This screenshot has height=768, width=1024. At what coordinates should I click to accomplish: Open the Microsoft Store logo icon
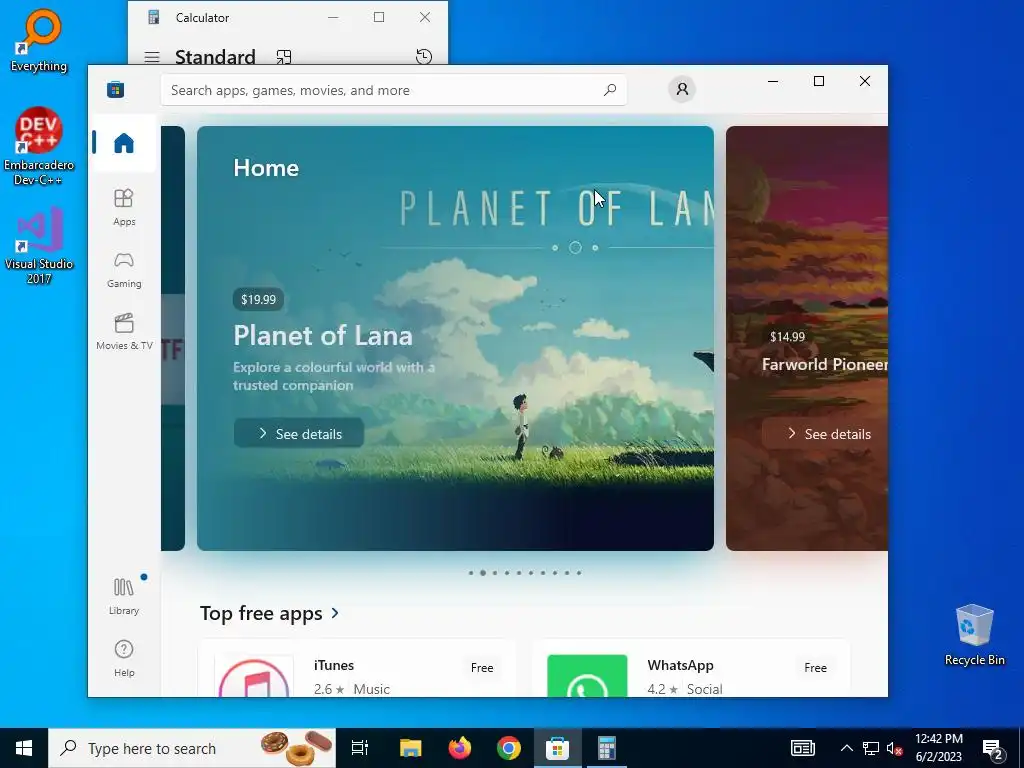click(116, 89)
